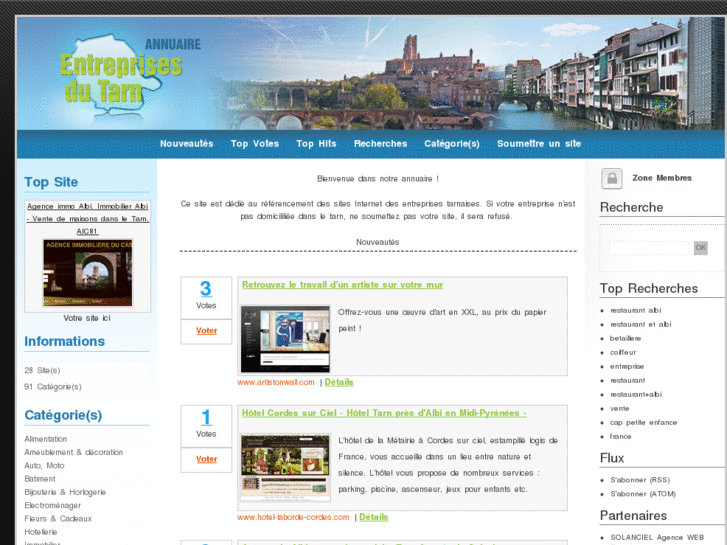Open the Top Votes page

coord(255,144)
